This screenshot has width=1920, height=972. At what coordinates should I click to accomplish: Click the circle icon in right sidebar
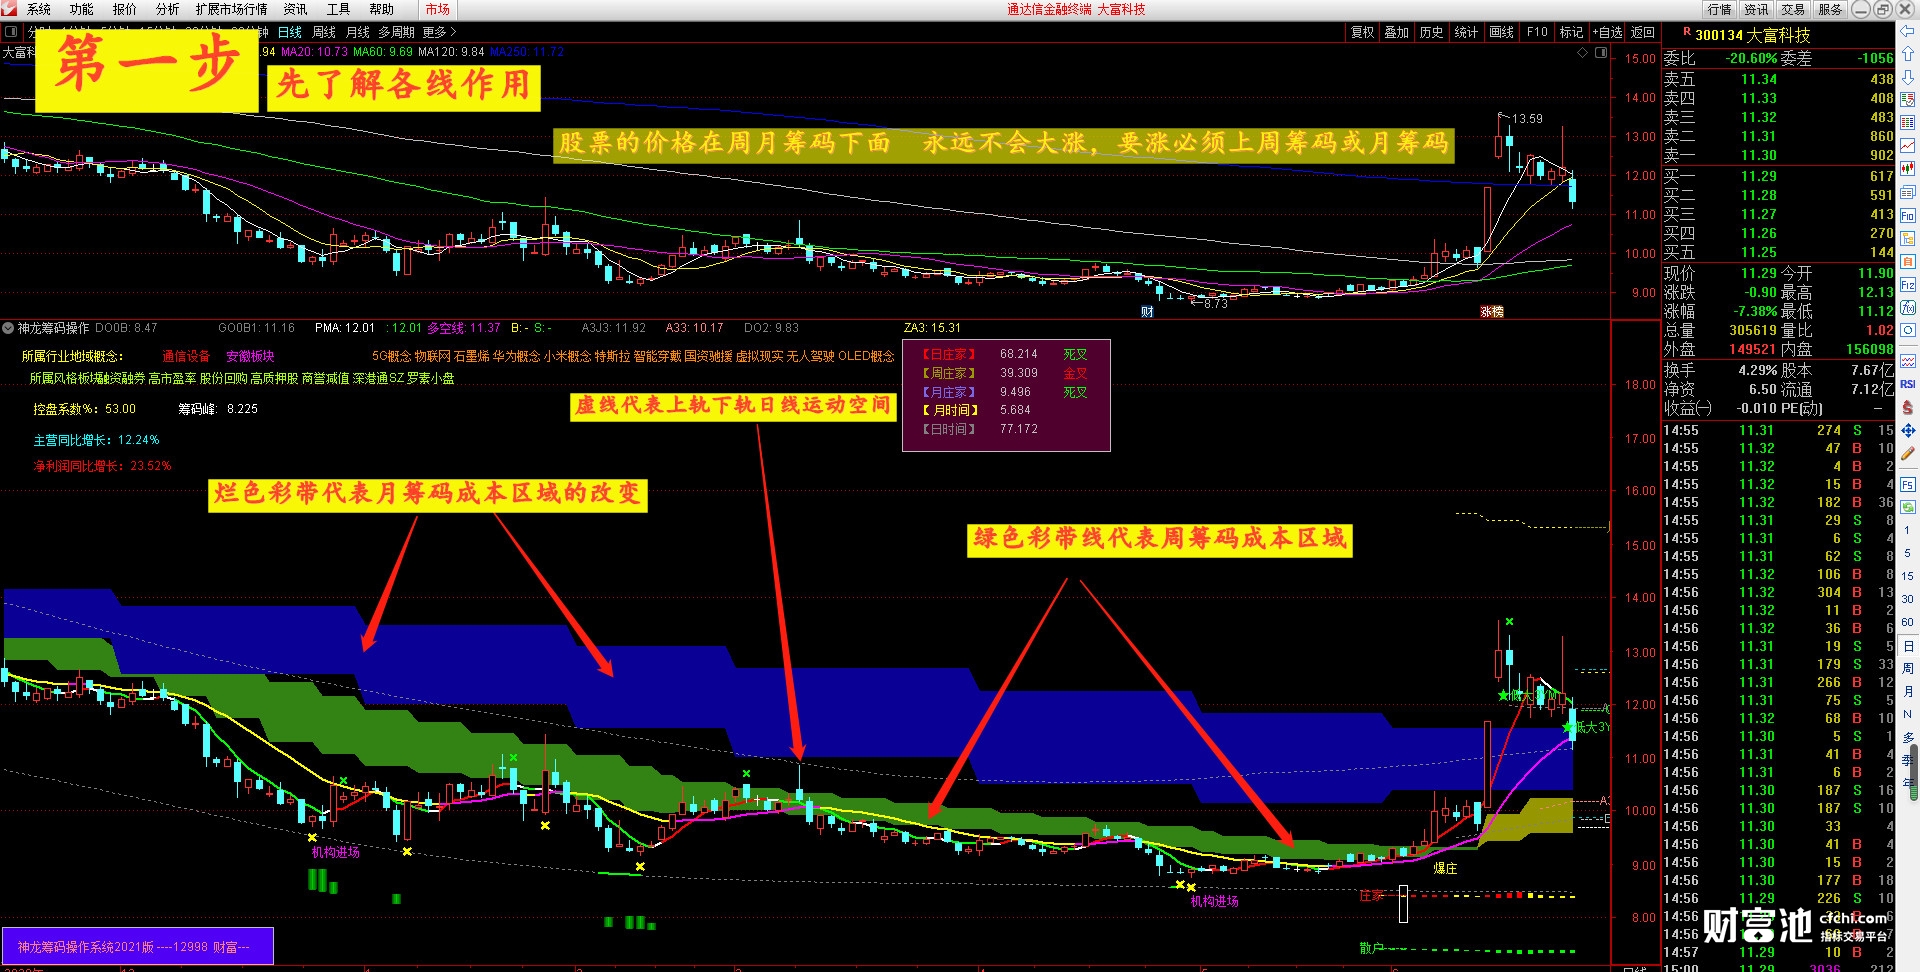point(1908,330)
